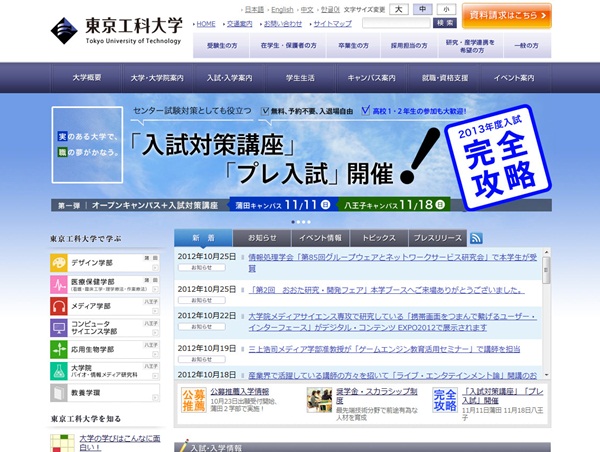This screenshot has height=452, width=600.
Task: Set text size to 中
Action: [422, 9]
